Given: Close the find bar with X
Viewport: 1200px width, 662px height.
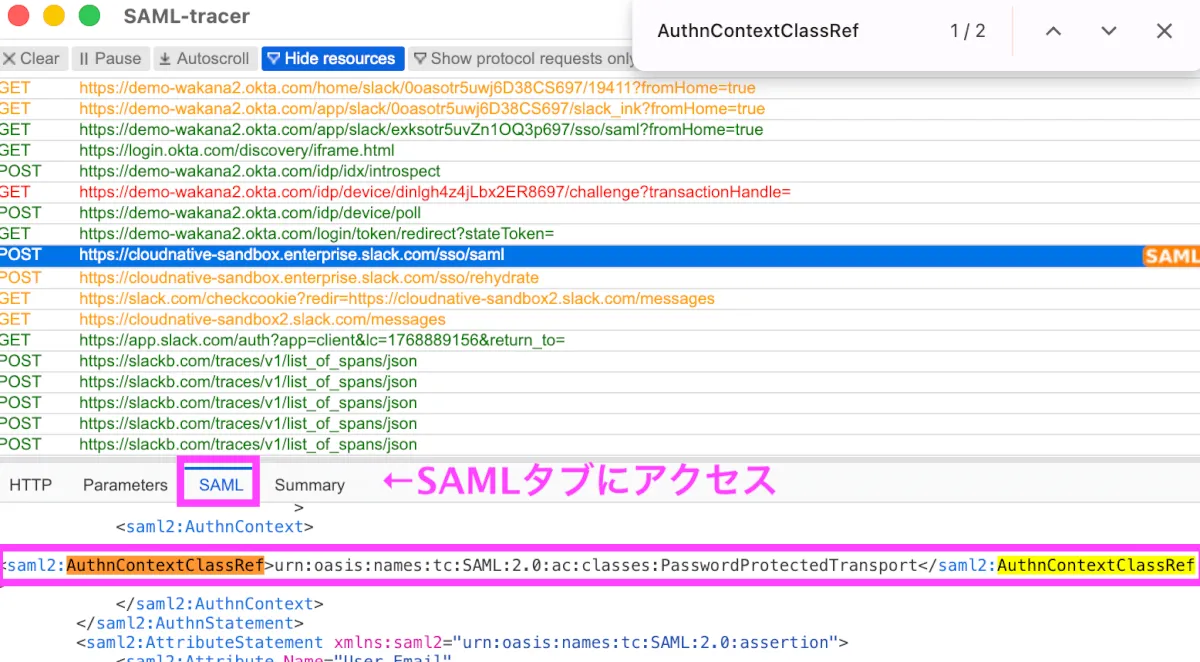Looking at the screenshot, I should 1164,31.
